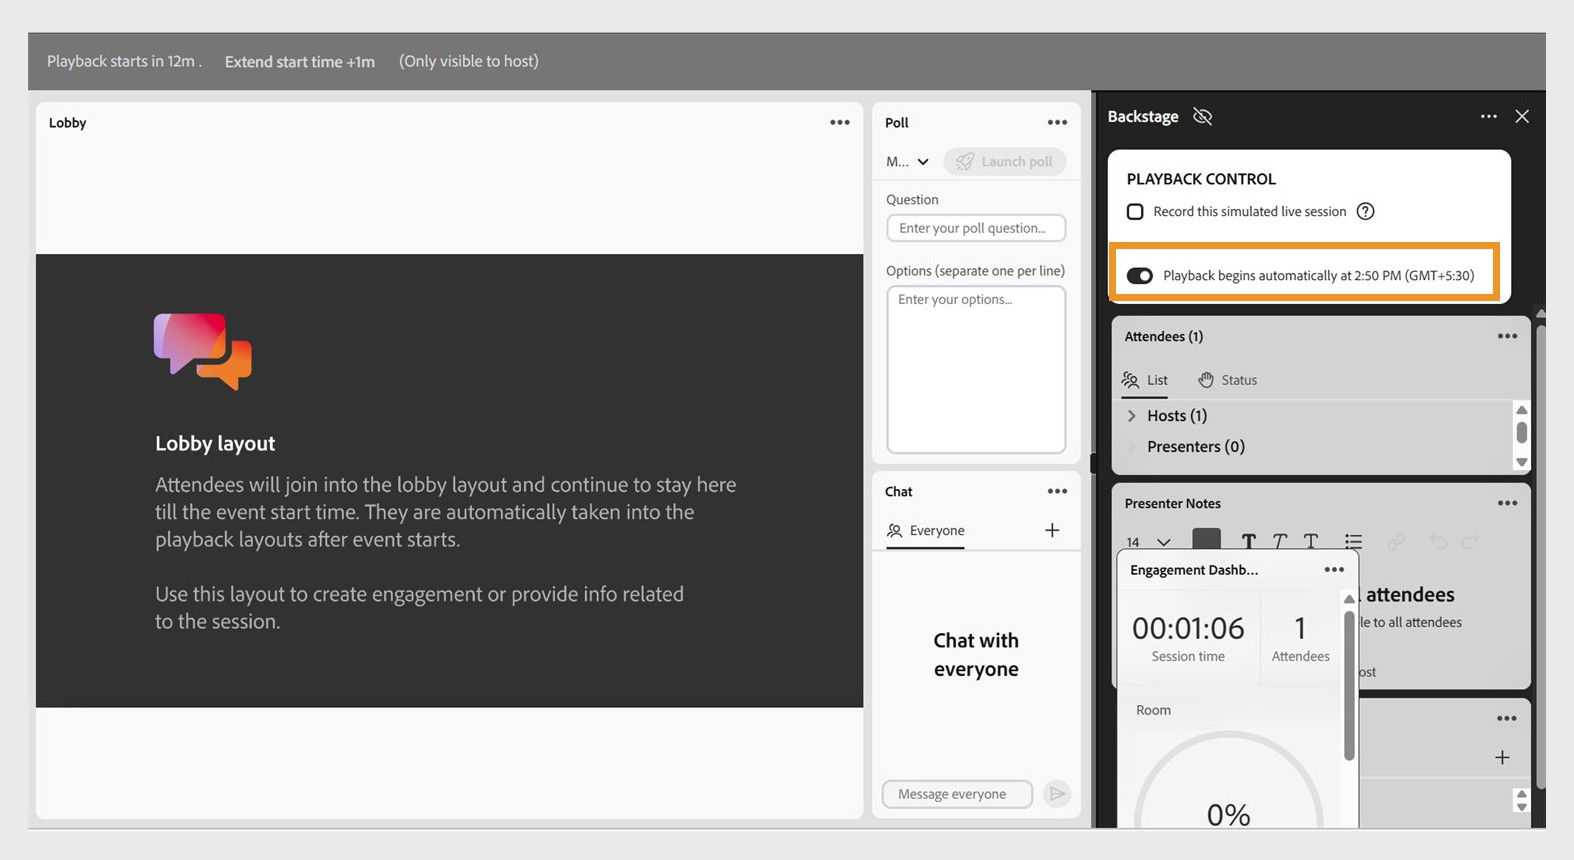Toggle automatic playback start switch
The image size is (1574, 860).
click(x=1140, y=276)
